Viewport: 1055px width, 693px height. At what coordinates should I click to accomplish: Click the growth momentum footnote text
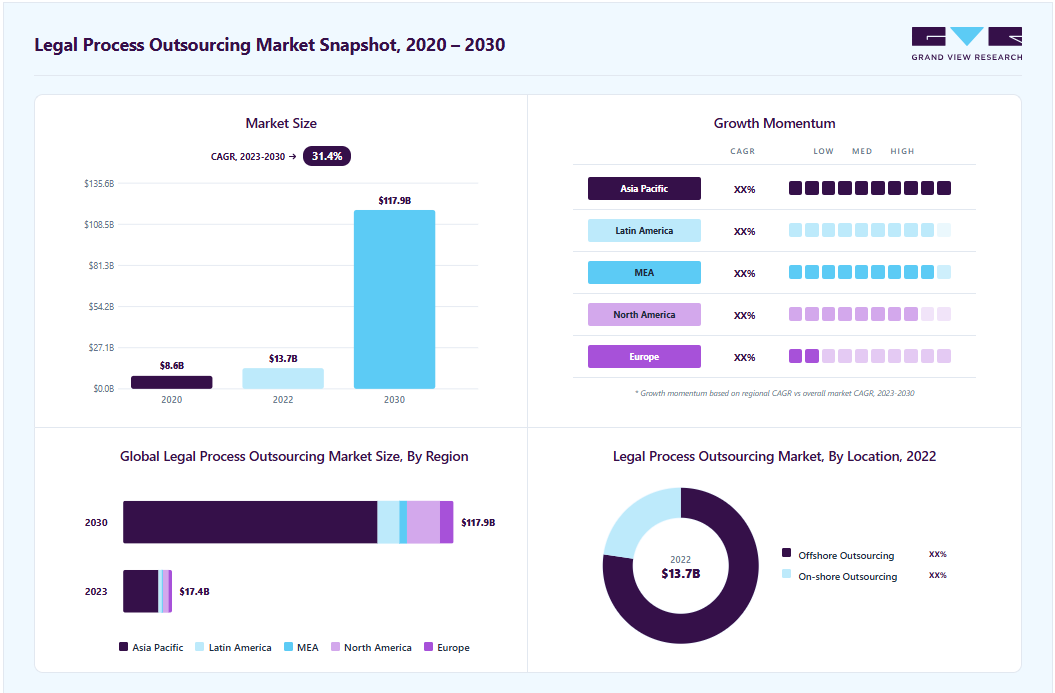pos(774,393)
